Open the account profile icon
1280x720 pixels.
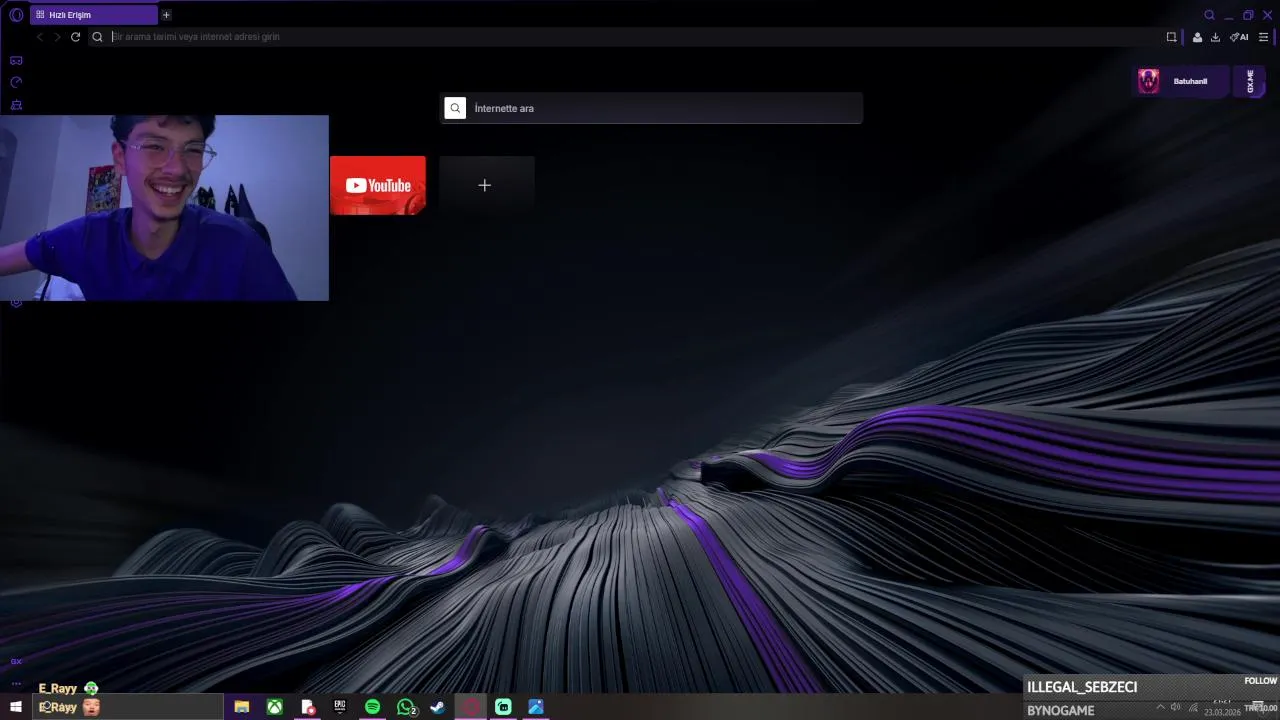[x=1197, y=37]
